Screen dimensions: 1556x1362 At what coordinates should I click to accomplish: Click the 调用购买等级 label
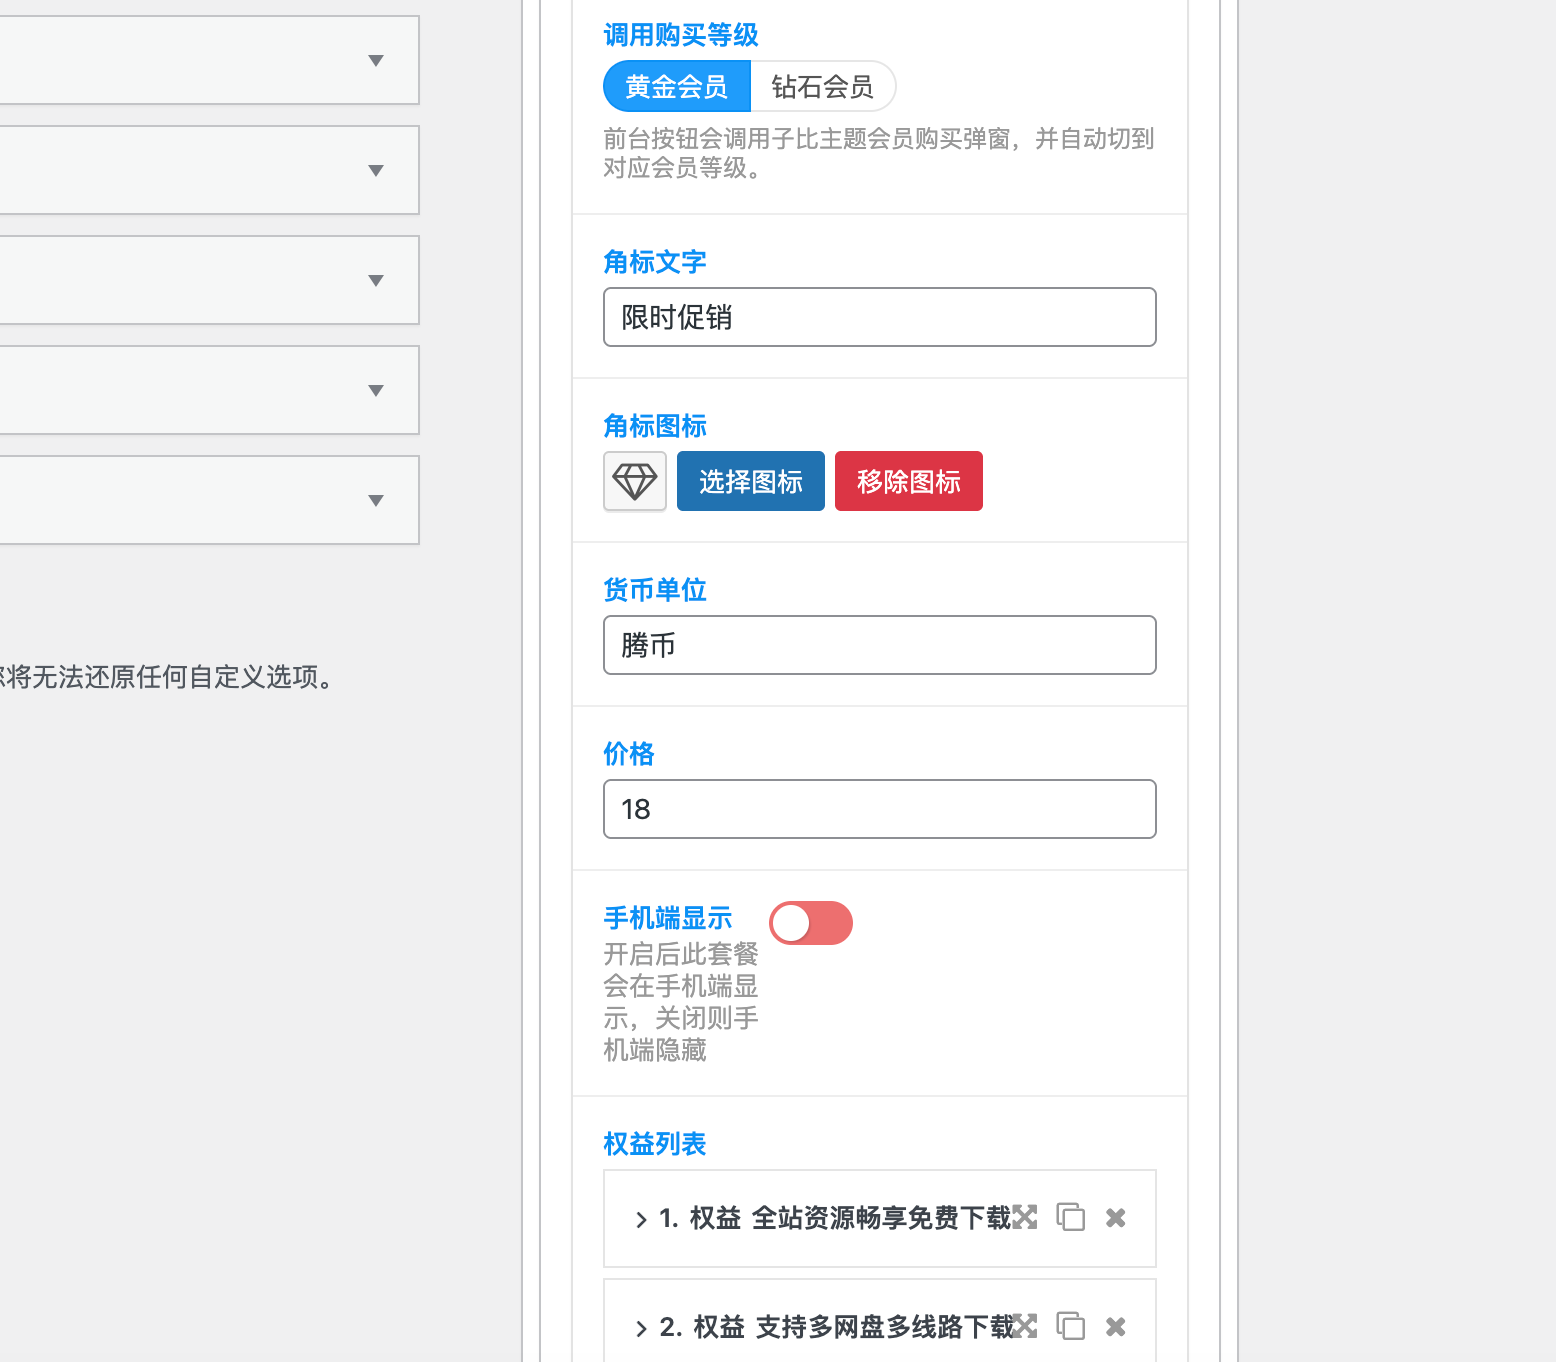pyautogui.click(x=681, y=35)
